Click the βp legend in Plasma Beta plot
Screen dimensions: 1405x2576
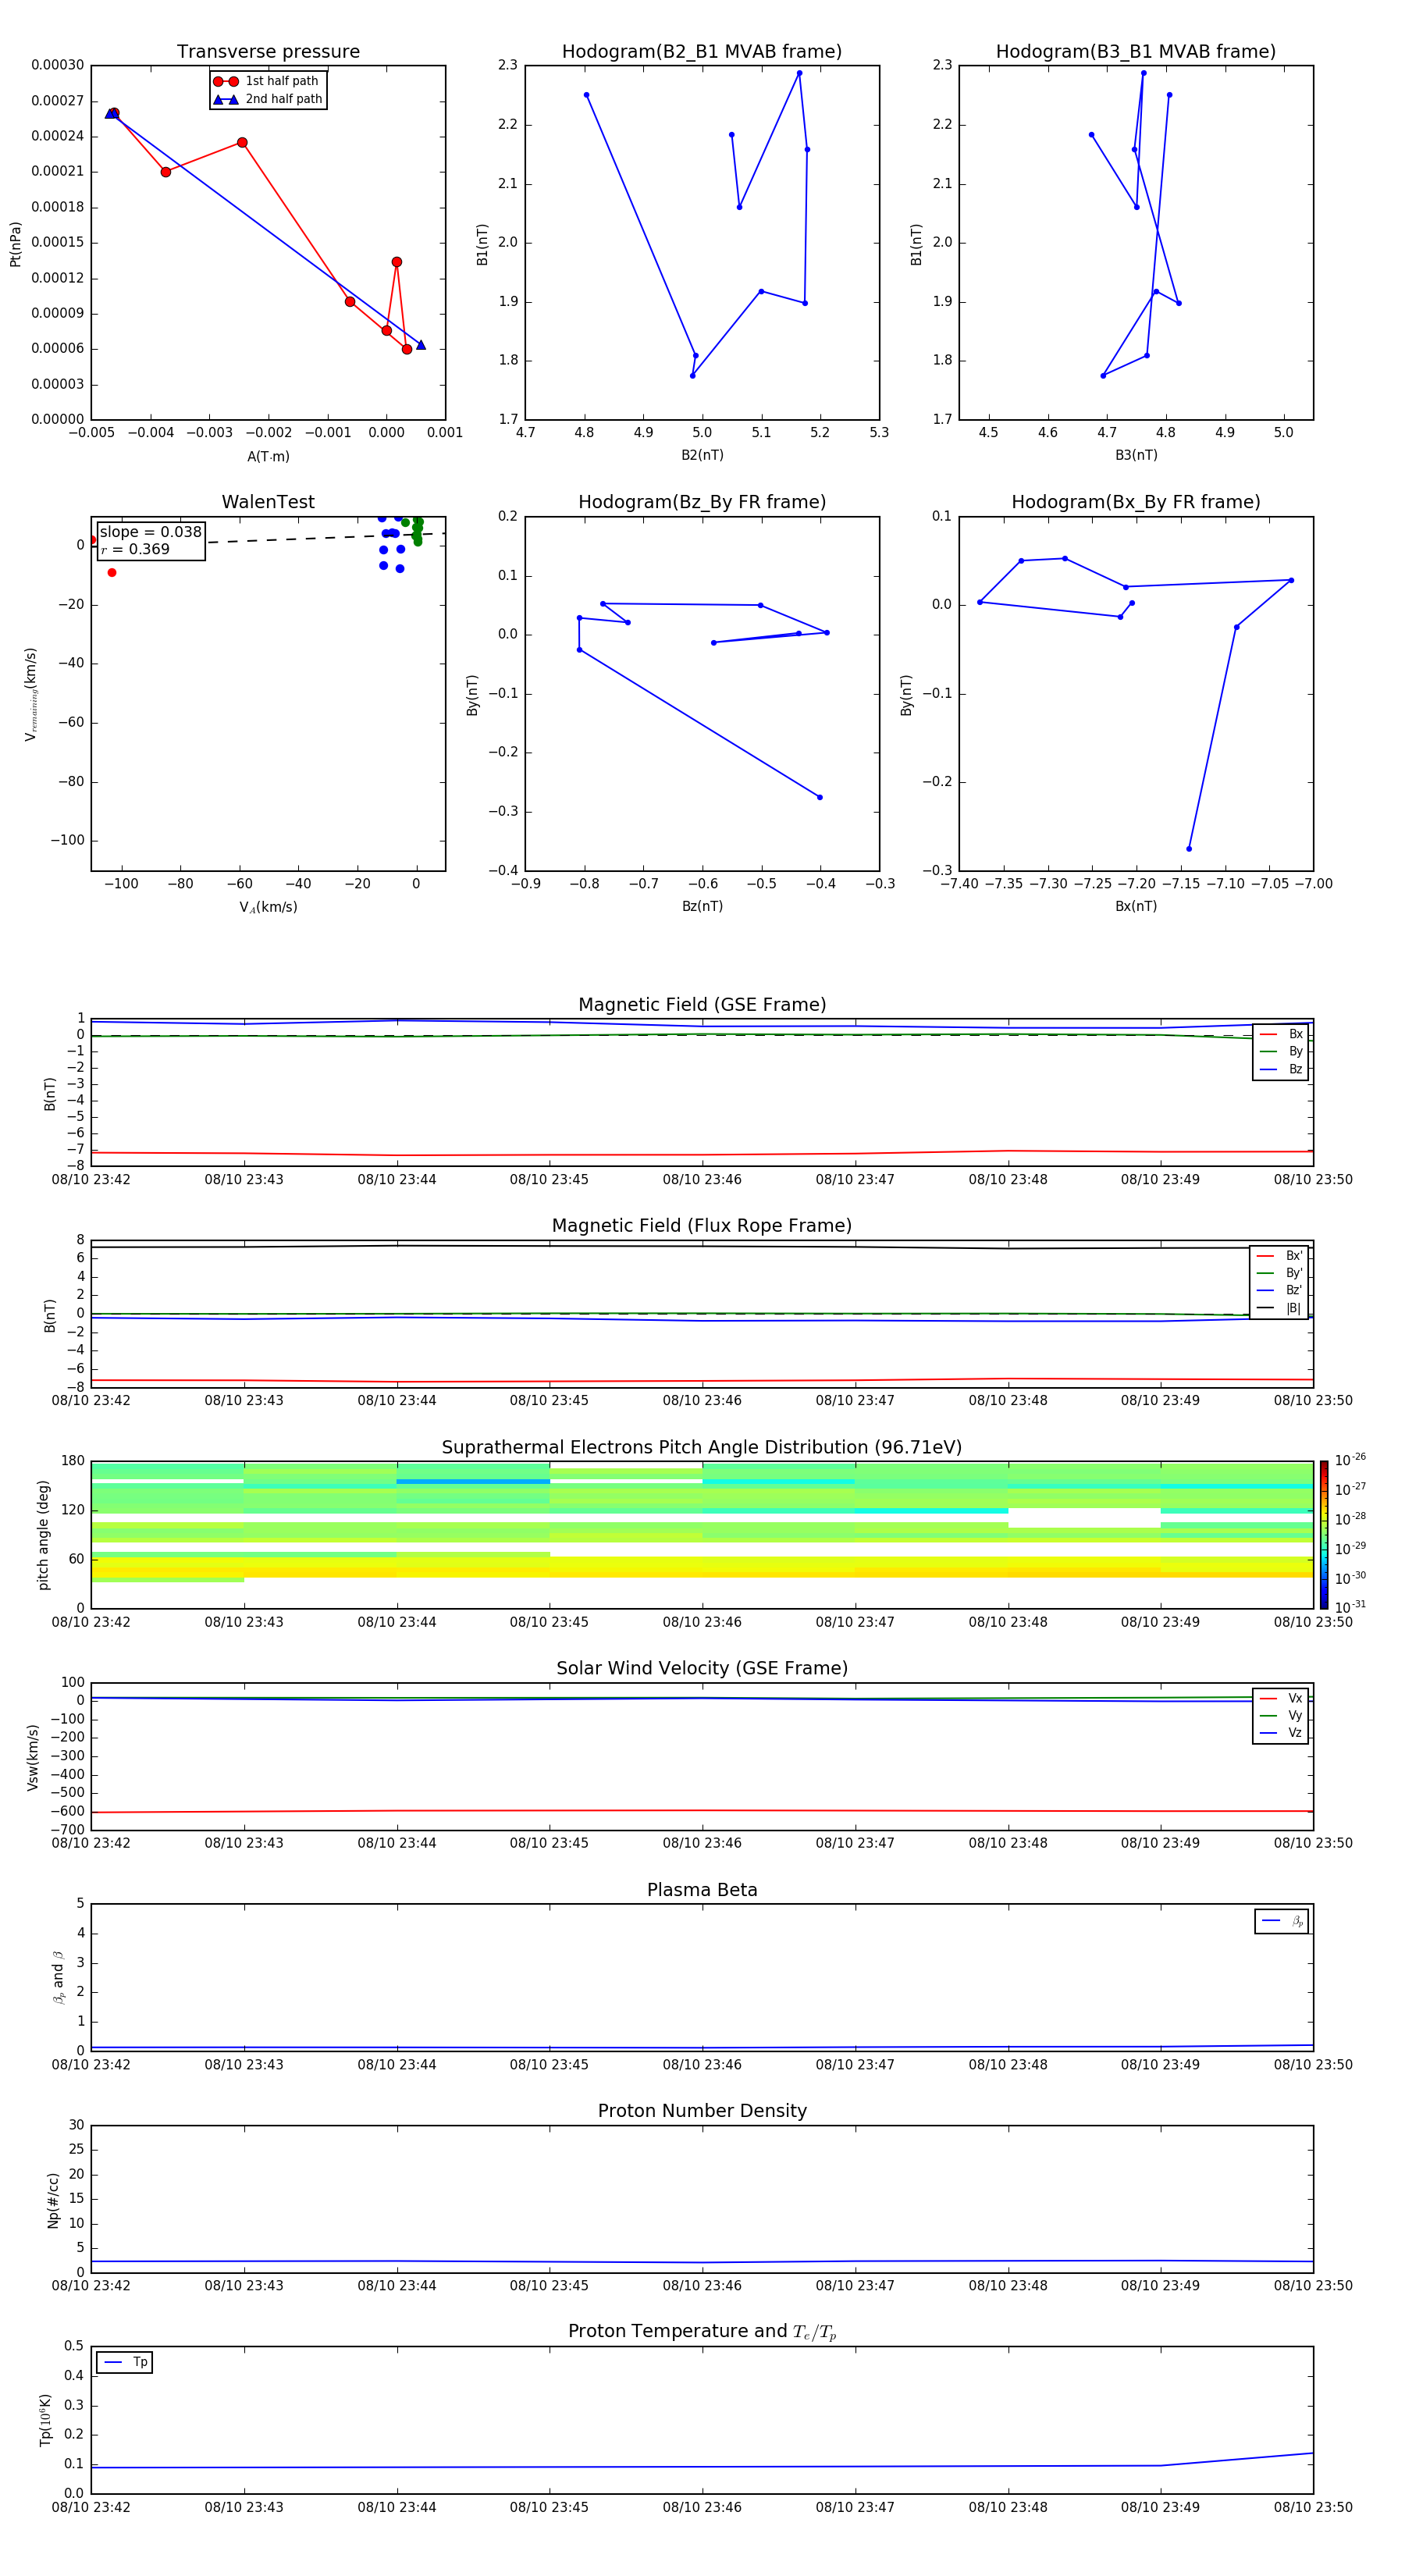tap(1282, 1921)
